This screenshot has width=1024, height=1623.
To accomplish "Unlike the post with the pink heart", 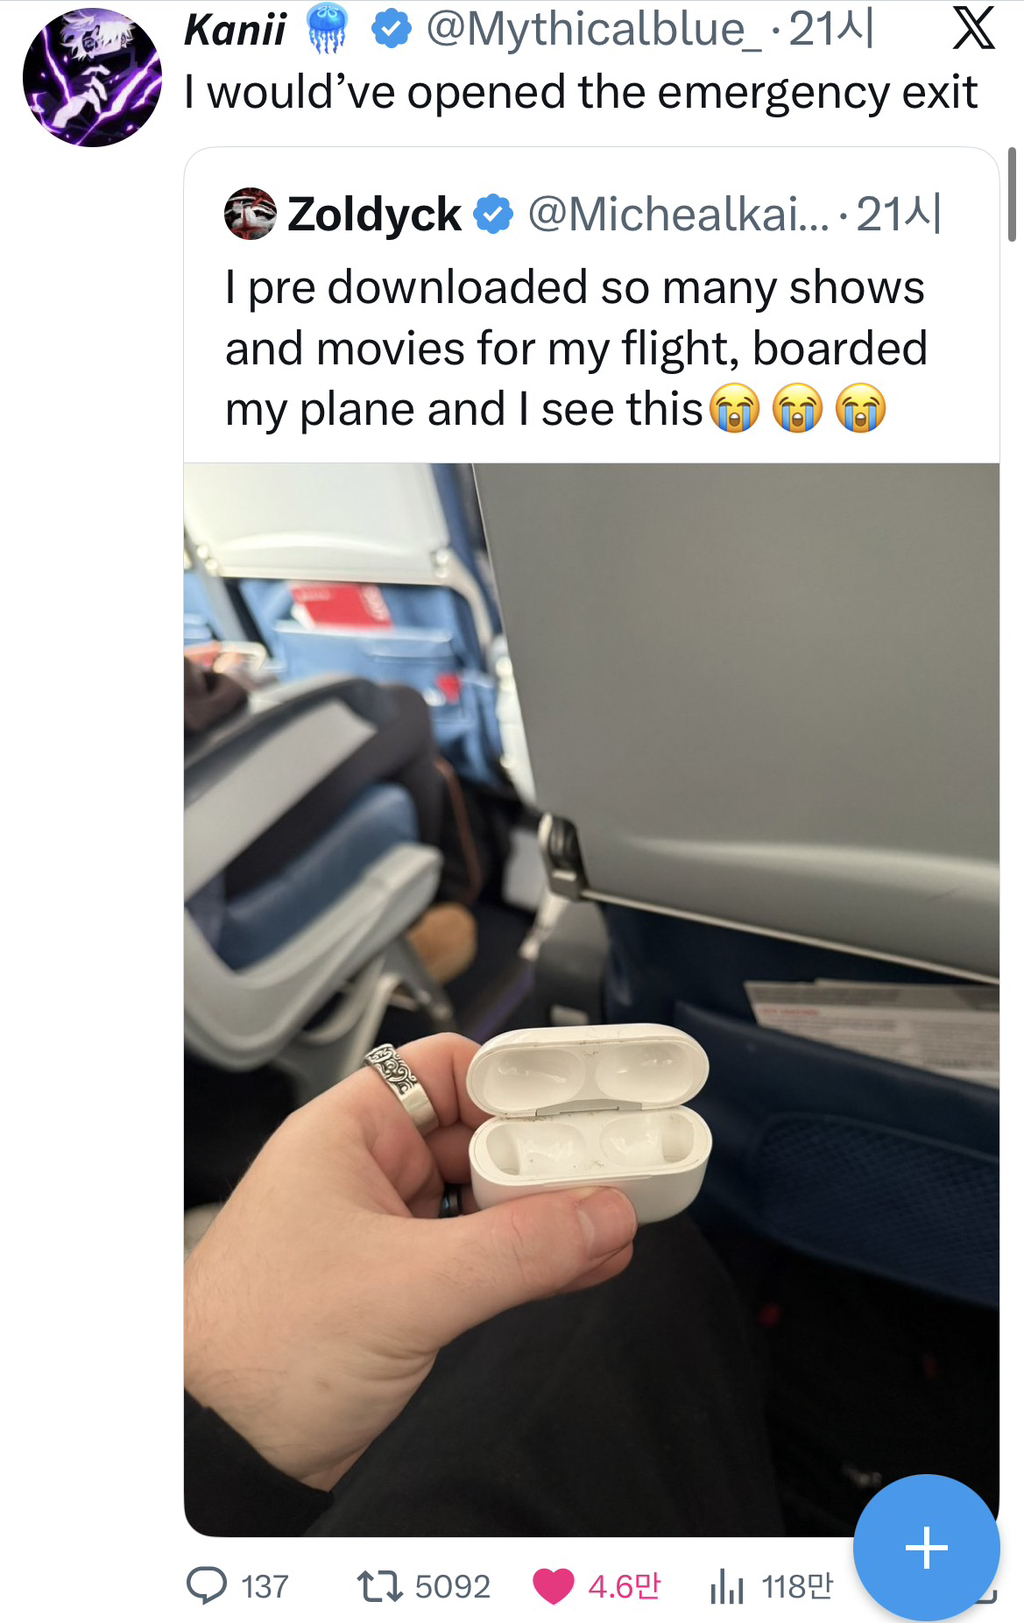I will 553,1586.
